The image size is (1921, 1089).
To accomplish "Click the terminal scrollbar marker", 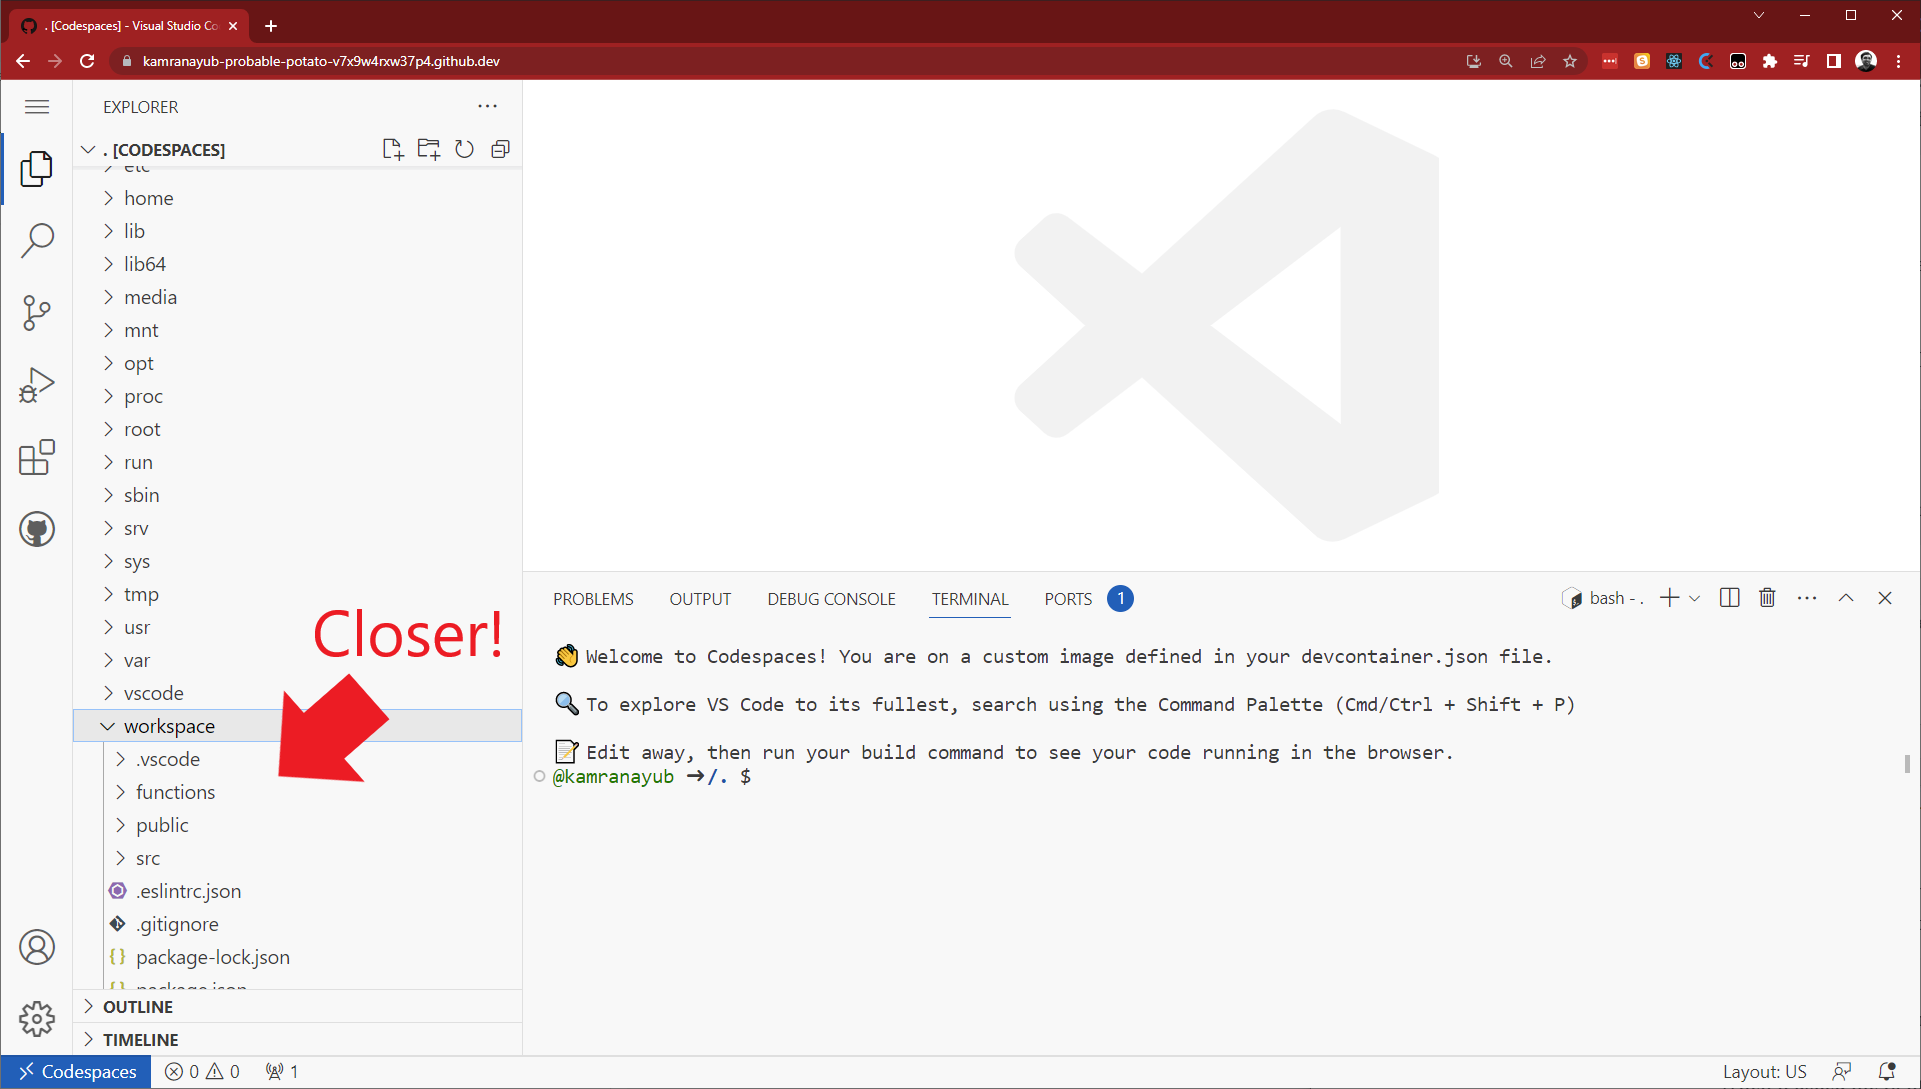I will 1907,764.
